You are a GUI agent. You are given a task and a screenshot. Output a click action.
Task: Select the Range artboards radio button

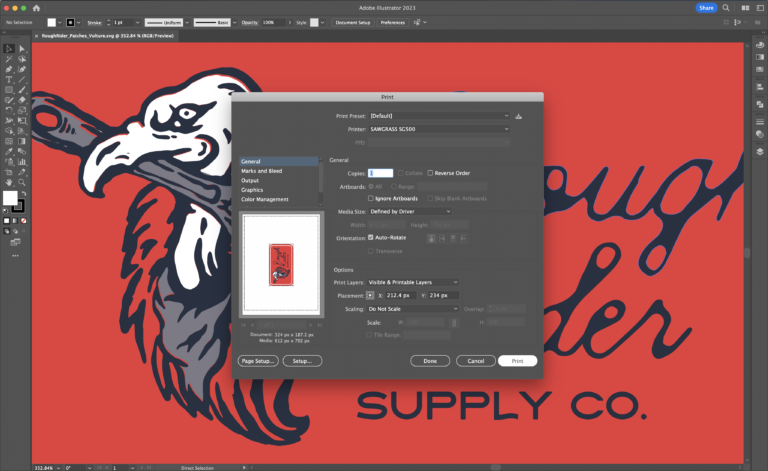[x=394, y=187]
